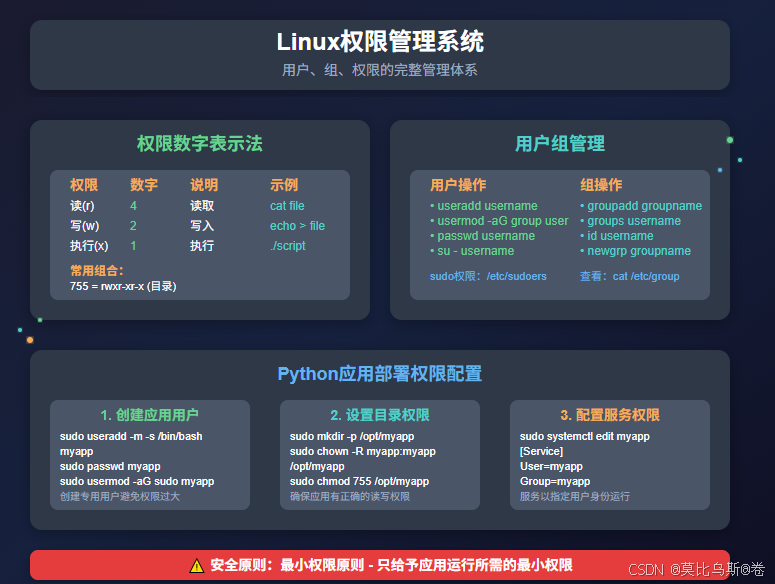The height and width of the screenshot is (584, 775).
Task: Click the number 2 in the write row
Action: (x=133, y=226)
